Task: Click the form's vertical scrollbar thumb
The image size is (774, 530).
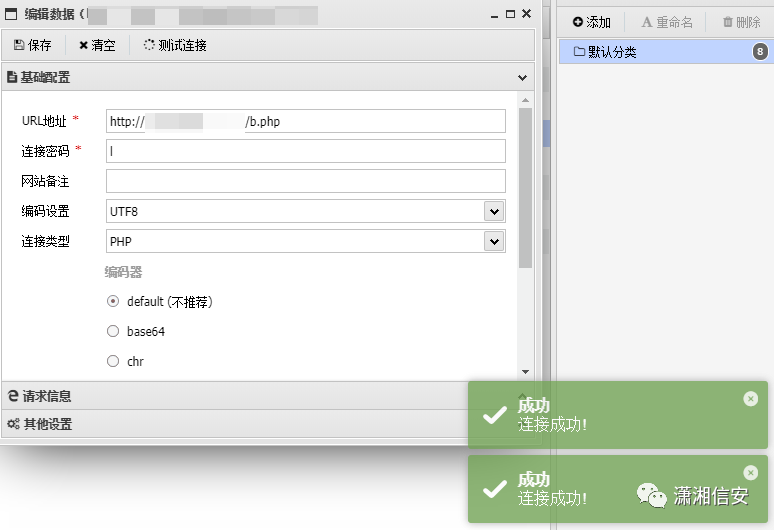Action: click(525, 188)
